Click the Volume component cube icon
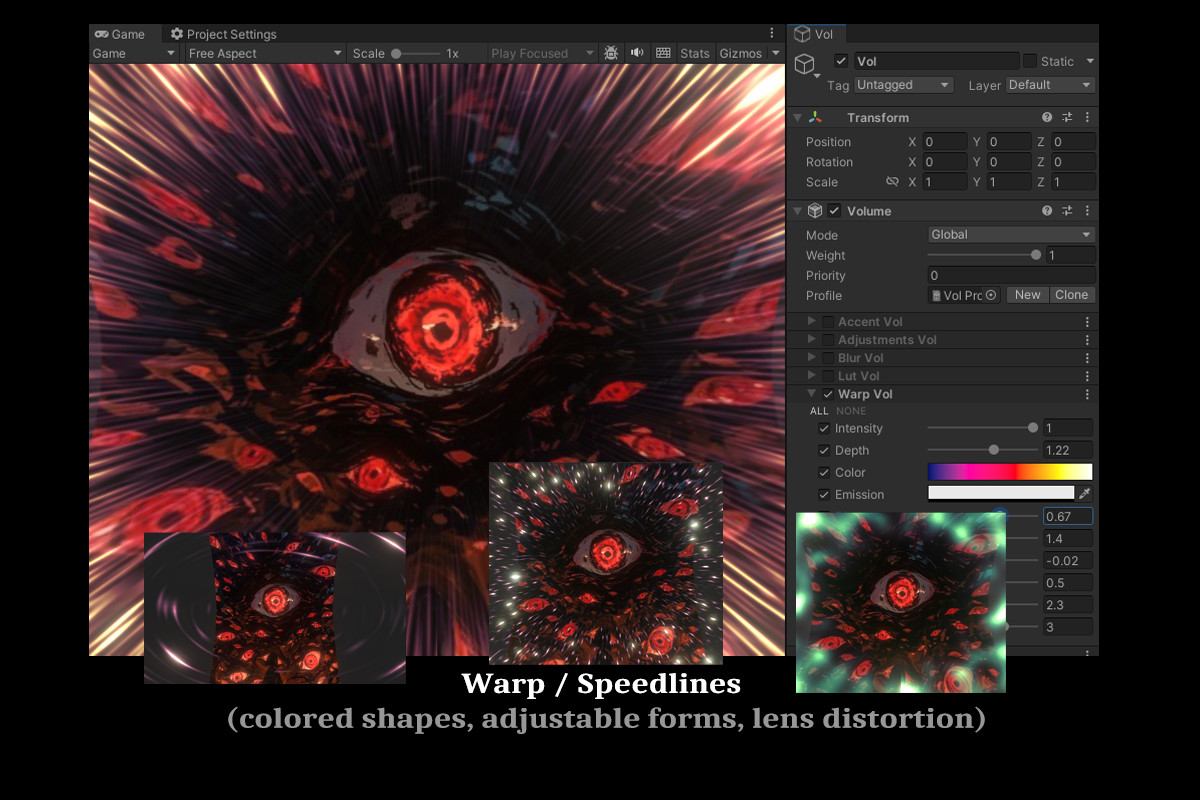1200x800 pixels. (813, 211)
